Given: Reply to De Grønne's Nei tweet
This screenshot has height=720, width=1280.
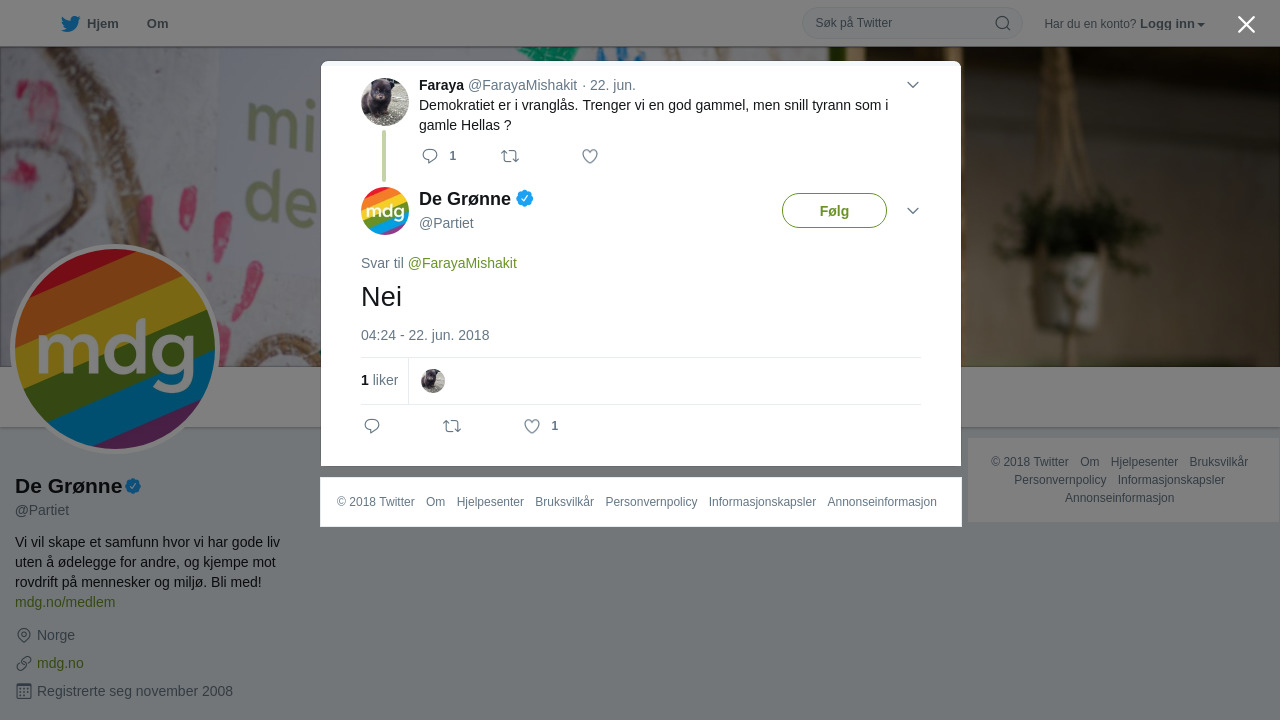Looking at the screenshot, I should pyautogui.click(x=372, y=426).
